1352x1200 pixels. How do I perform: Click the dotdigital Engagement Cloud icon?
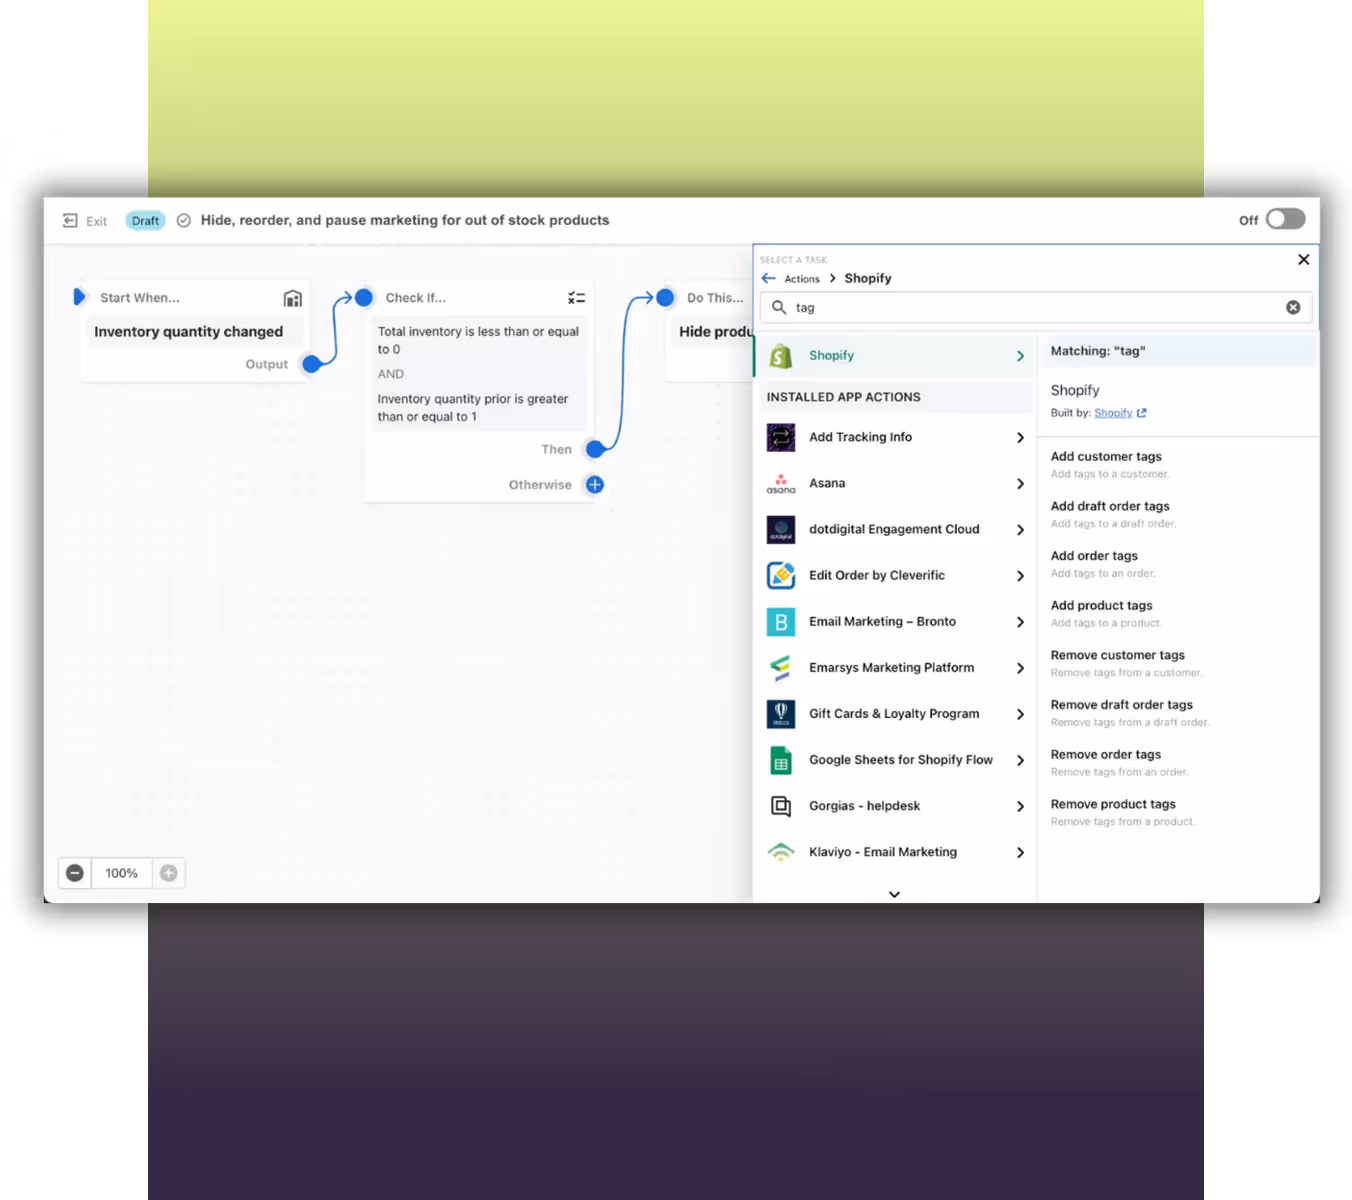(781, 530)
